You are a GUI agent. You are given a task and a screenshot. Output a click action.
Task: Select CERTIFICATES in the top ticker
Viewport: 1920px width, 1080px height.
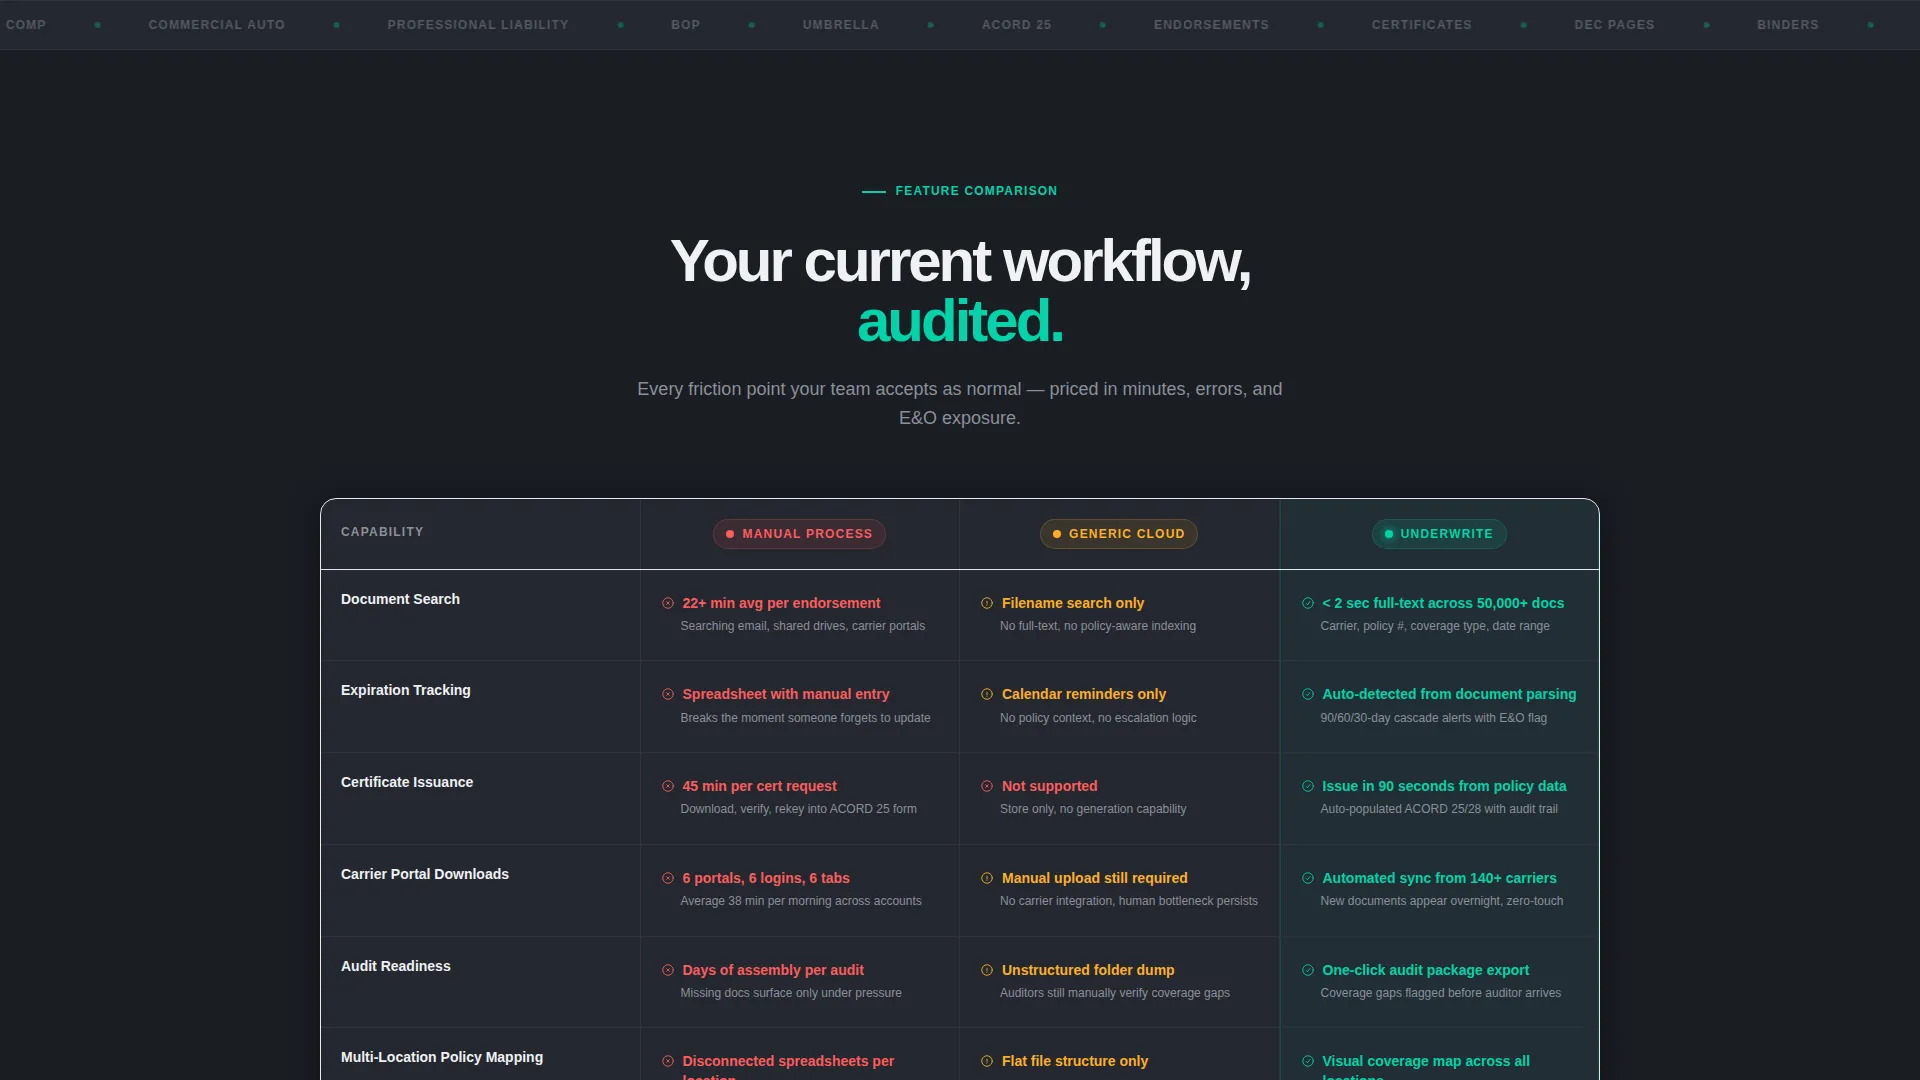[x=1422, y=25]
